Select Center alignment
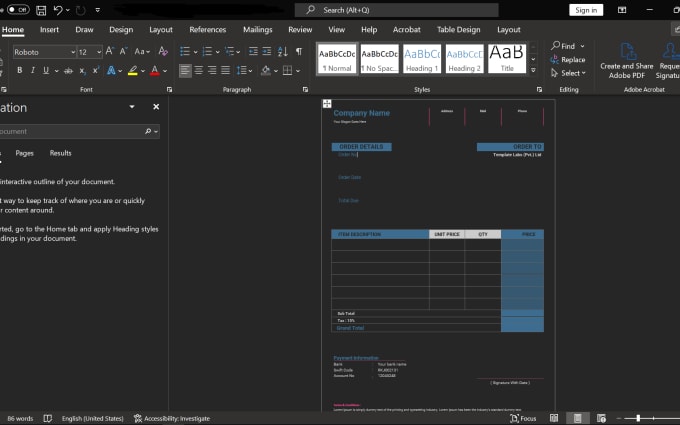 coord(199,70)
